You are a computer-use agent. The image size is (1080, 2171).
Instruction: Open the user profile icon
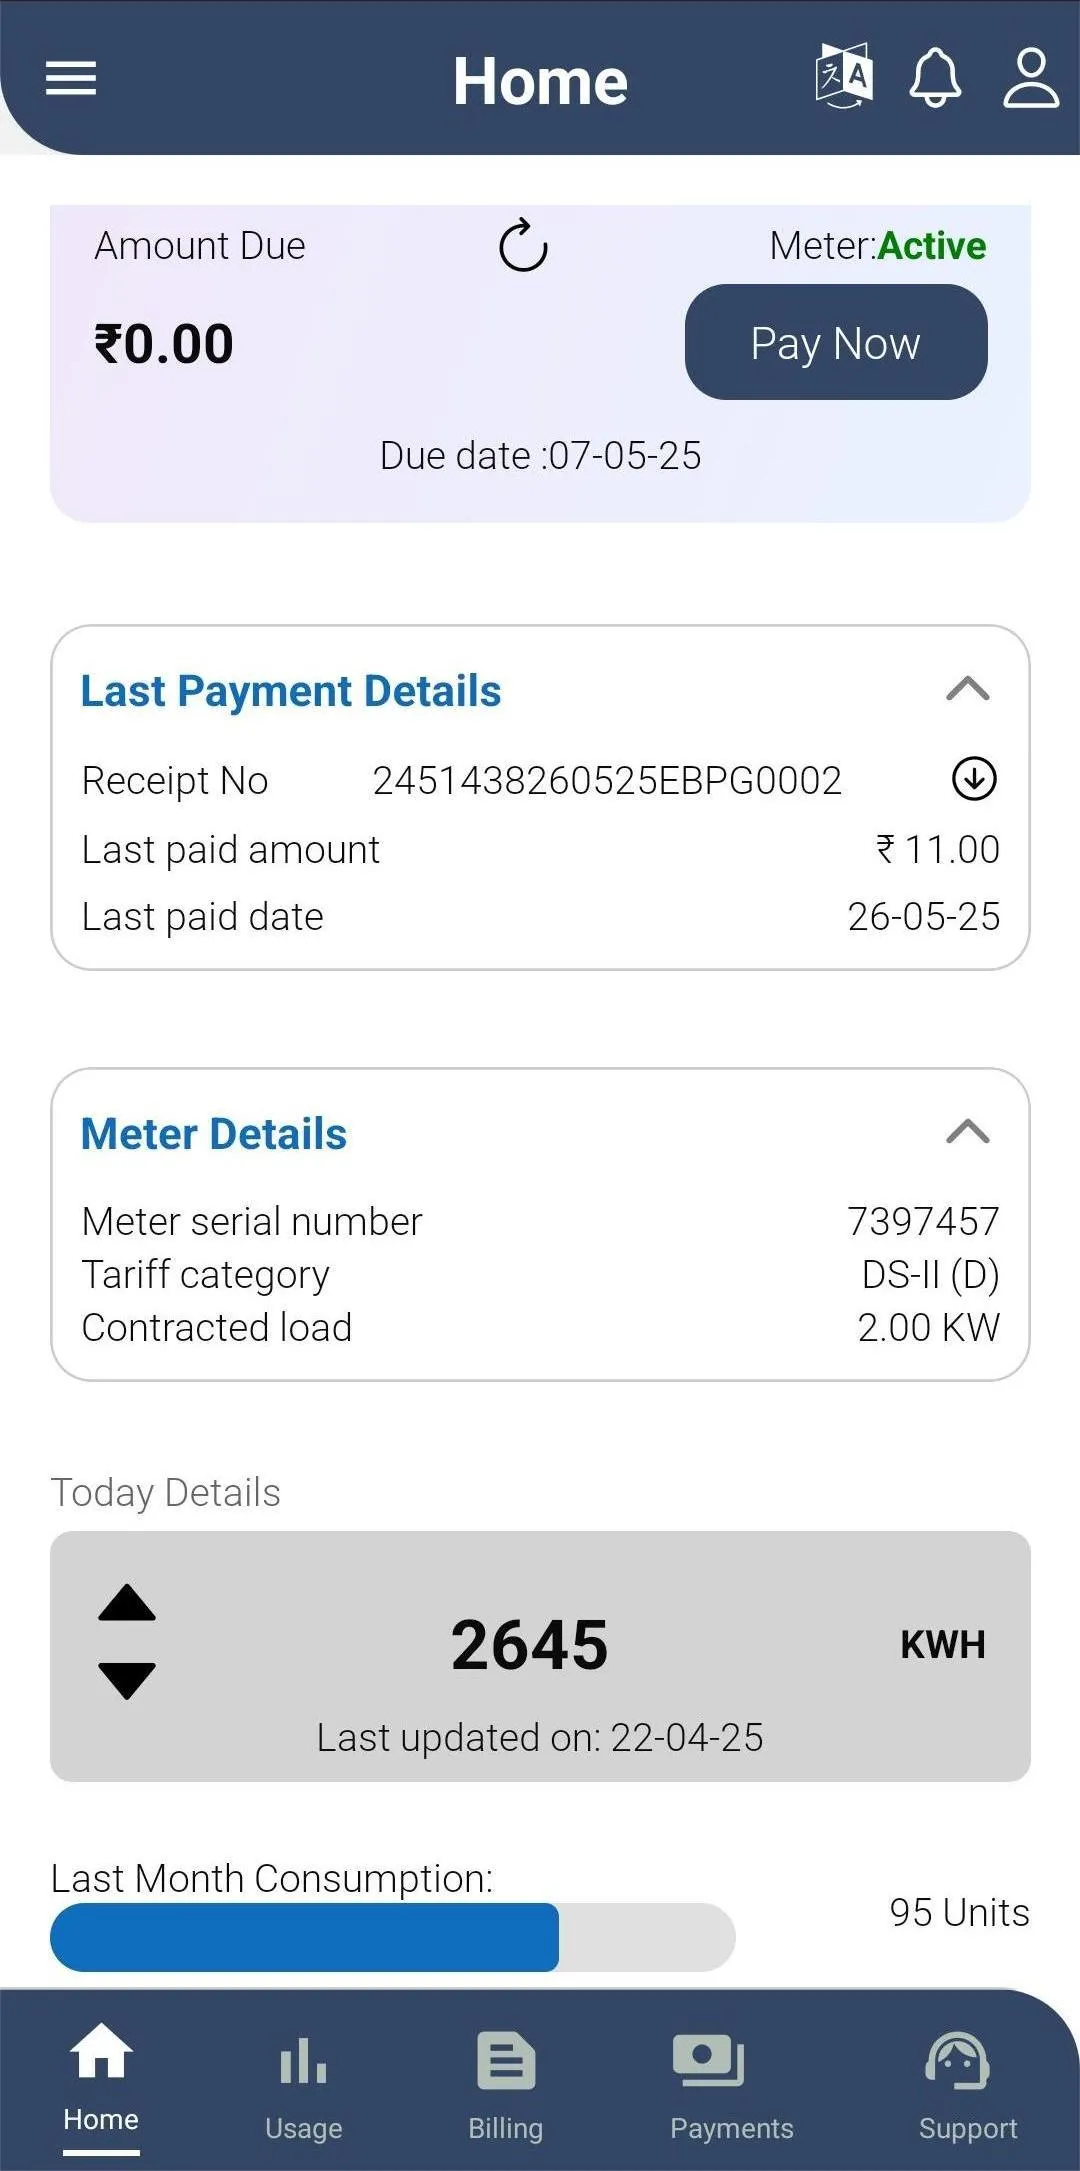(1031, 77)
